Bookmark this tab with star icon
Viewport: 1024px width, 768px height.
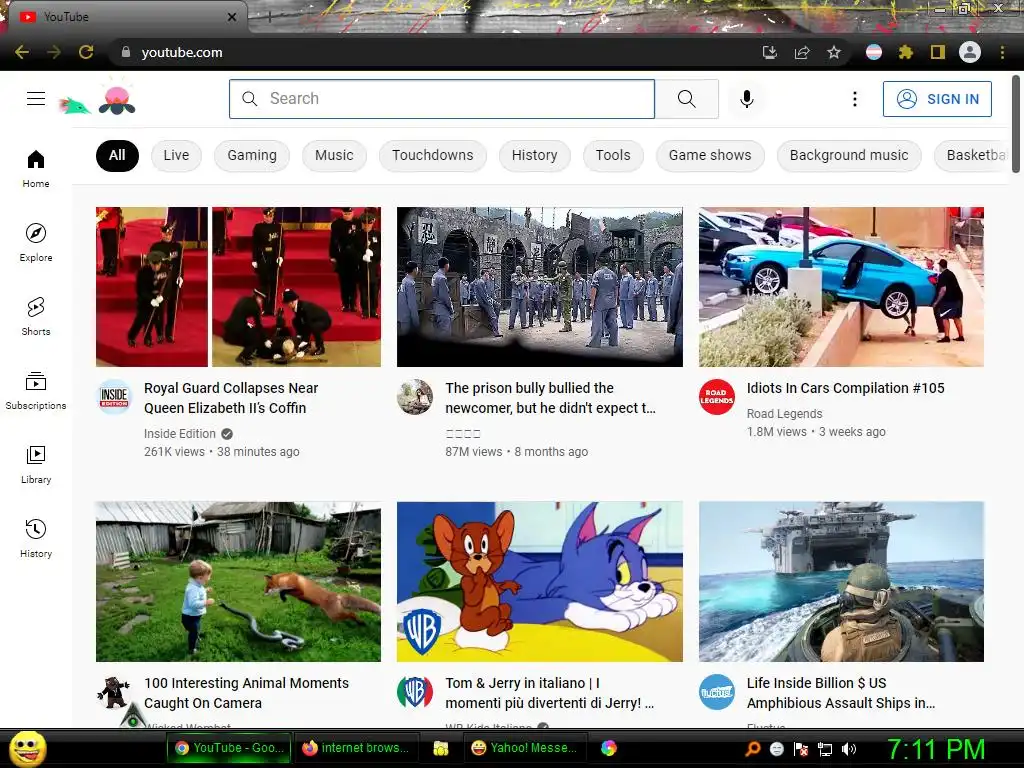834,52
